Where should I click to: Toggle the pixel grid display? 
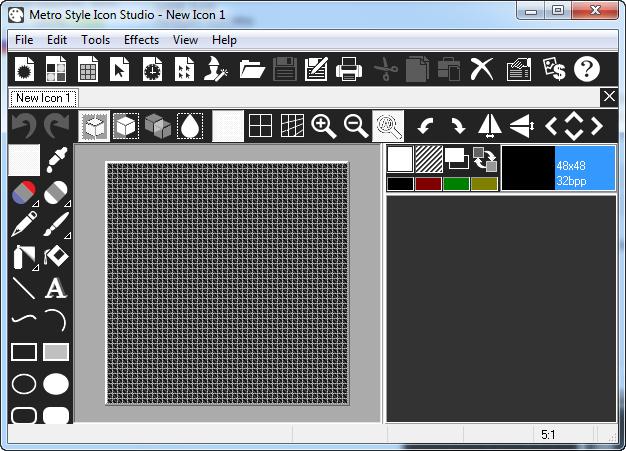(x=291, y=126)
